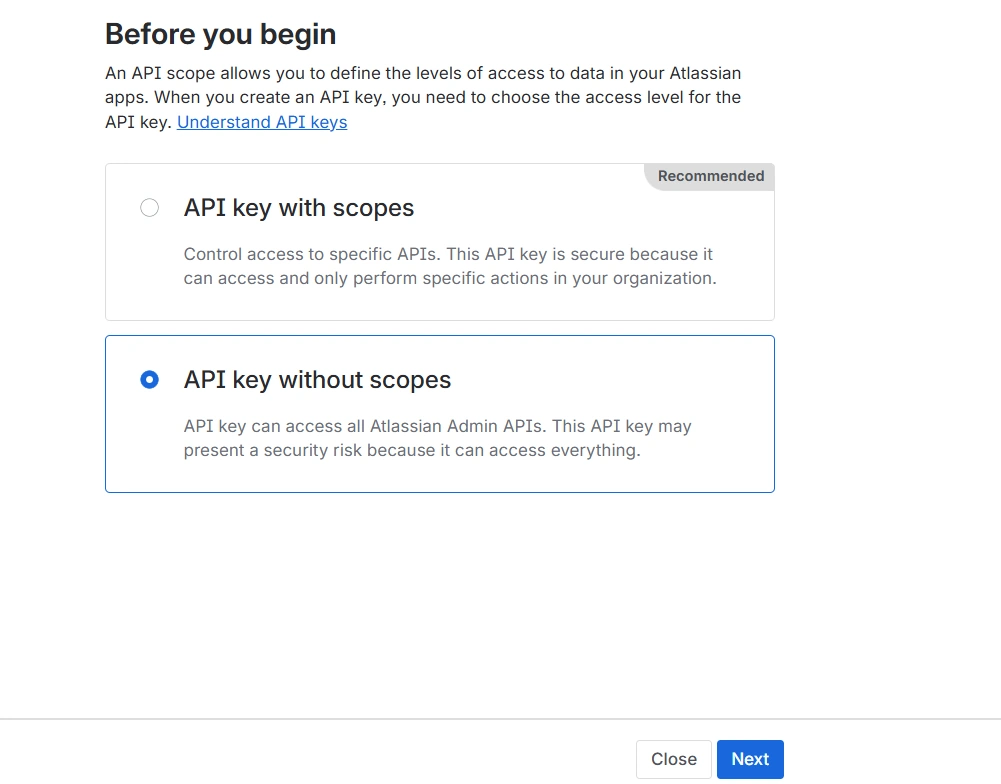The image size is (1001, 784).
Task: Click the empty radio circle for scoped keys
Action: click(x=149, y=208)
